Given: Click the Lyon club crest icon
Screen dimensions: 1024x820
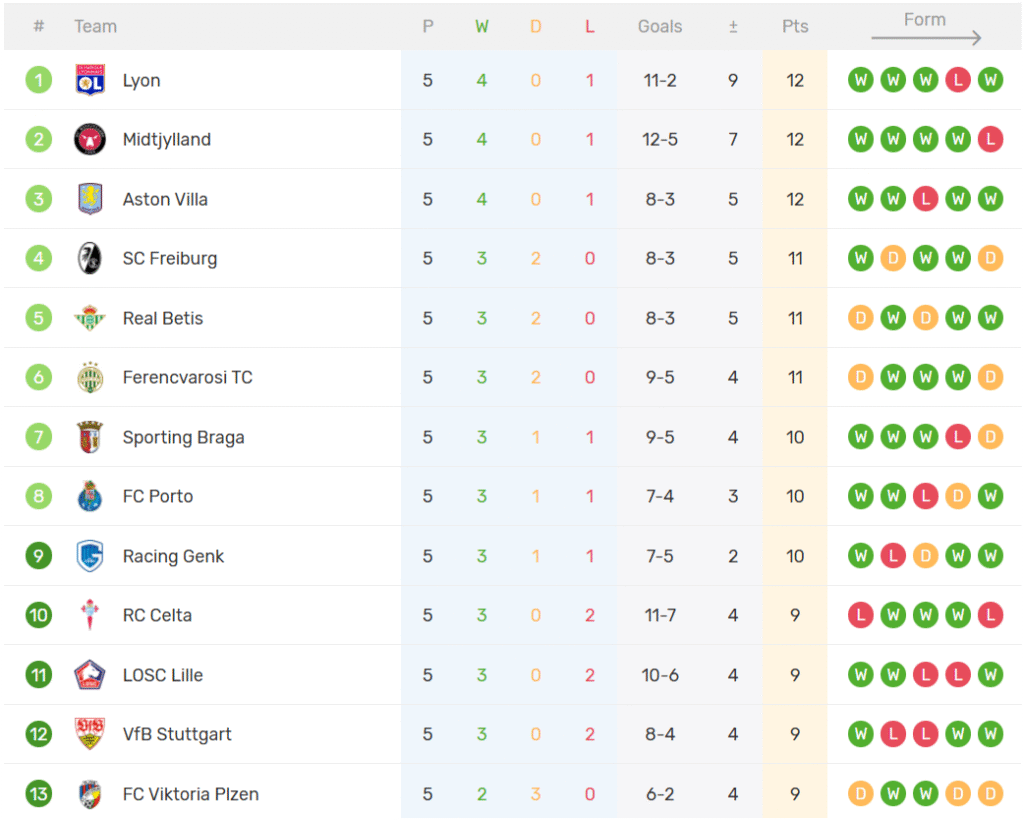Looking at the screenshot, I should (x=90, y=80).
